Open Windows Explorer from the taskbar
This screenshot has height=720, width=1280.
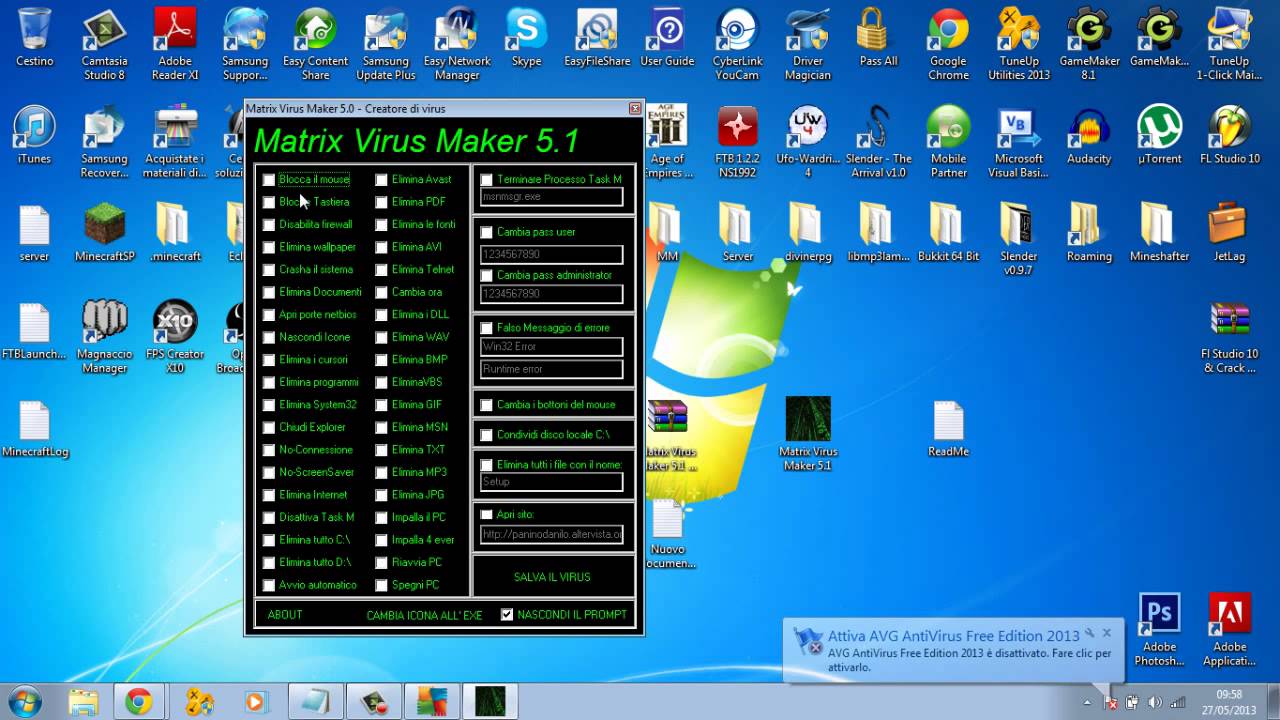(x=84, y=701)
